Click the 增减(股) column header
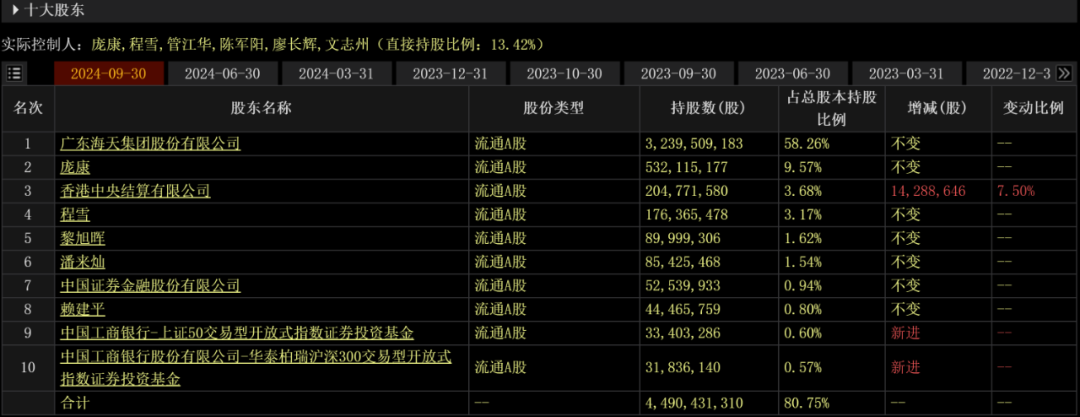The width and height of the screenshot is (1080, 417). click(937, 108)
